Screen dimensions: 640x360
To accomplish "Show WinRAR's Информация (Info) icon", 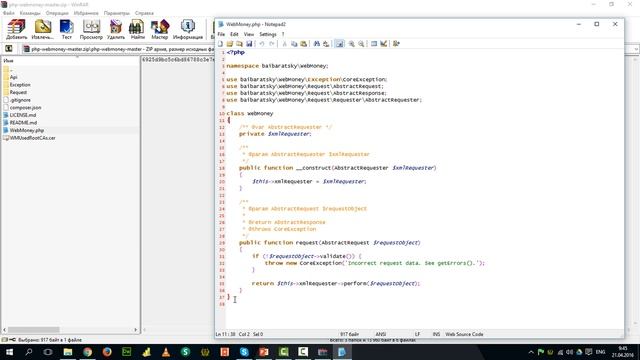I will point(188,29).
